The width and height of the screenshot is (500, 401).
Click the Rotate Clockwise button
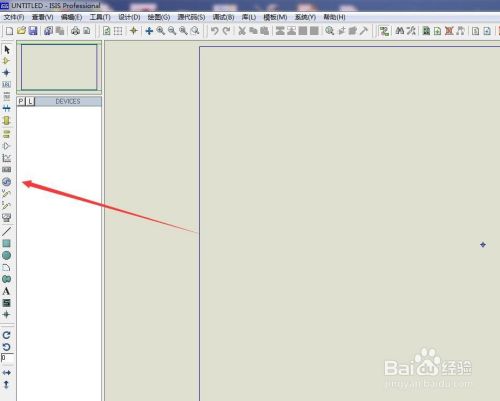(6, 335)
